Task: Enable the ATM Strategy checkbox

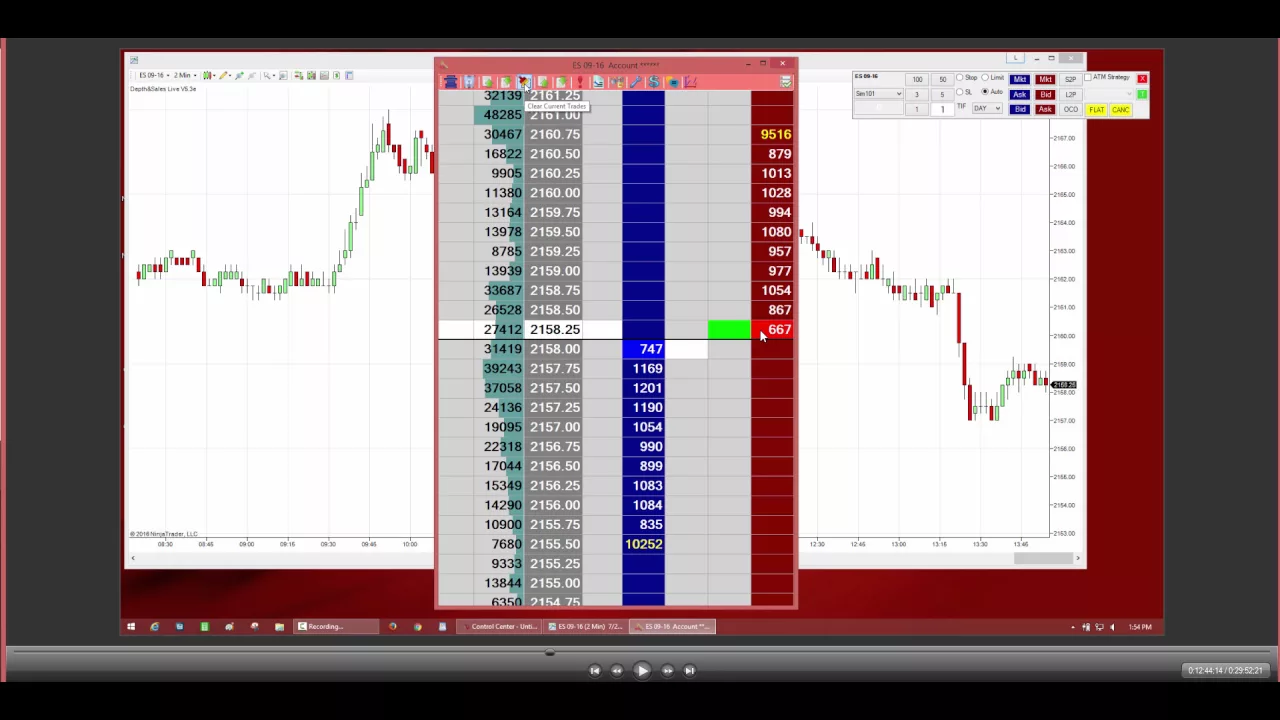Action: pyautogui.click(x=1088, y=77)
